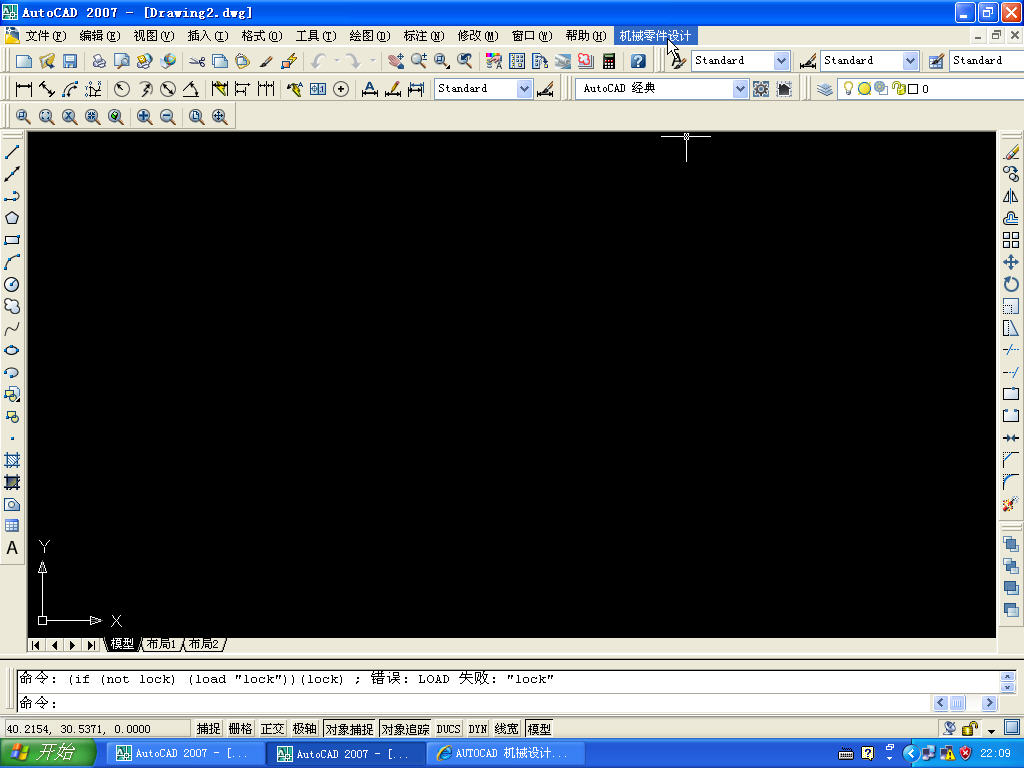
Task: Open the 文件(F) menu
Action: 46,36
